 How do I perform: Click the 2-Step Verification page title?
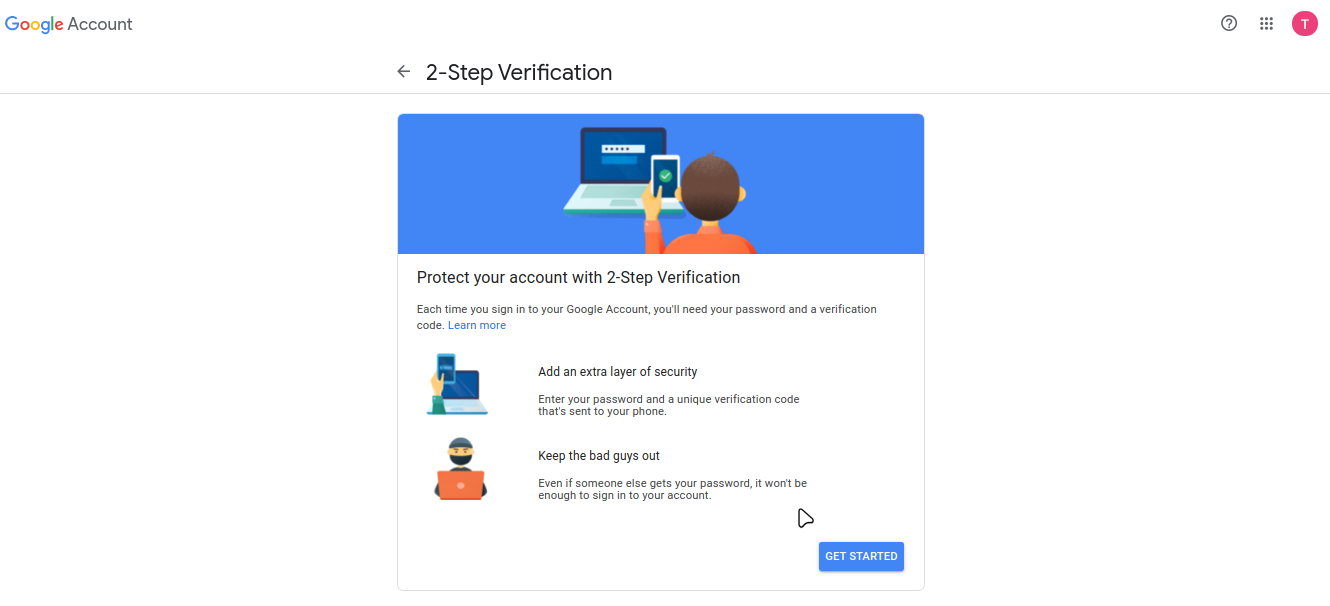pyautogui.click(x=519, y=72)
